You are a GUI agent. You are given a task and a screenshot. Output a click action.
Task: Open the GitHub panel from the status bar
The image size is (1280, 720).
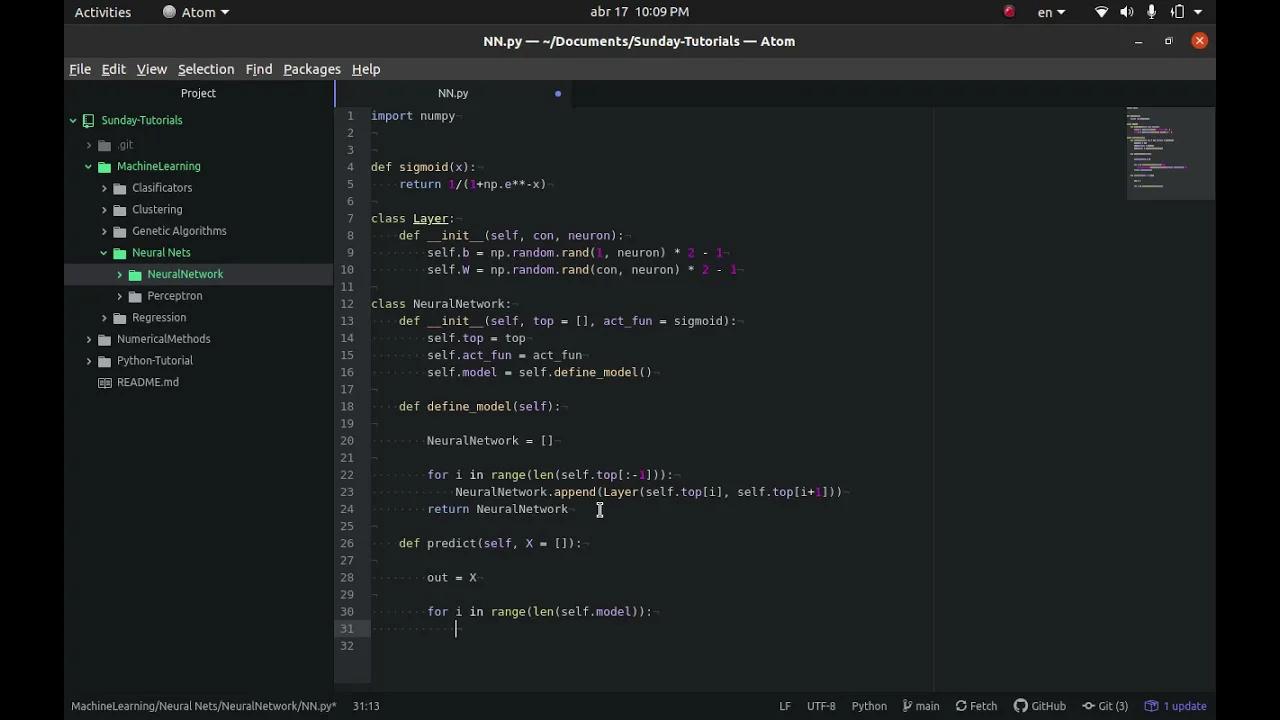(x=1040, y=705)
